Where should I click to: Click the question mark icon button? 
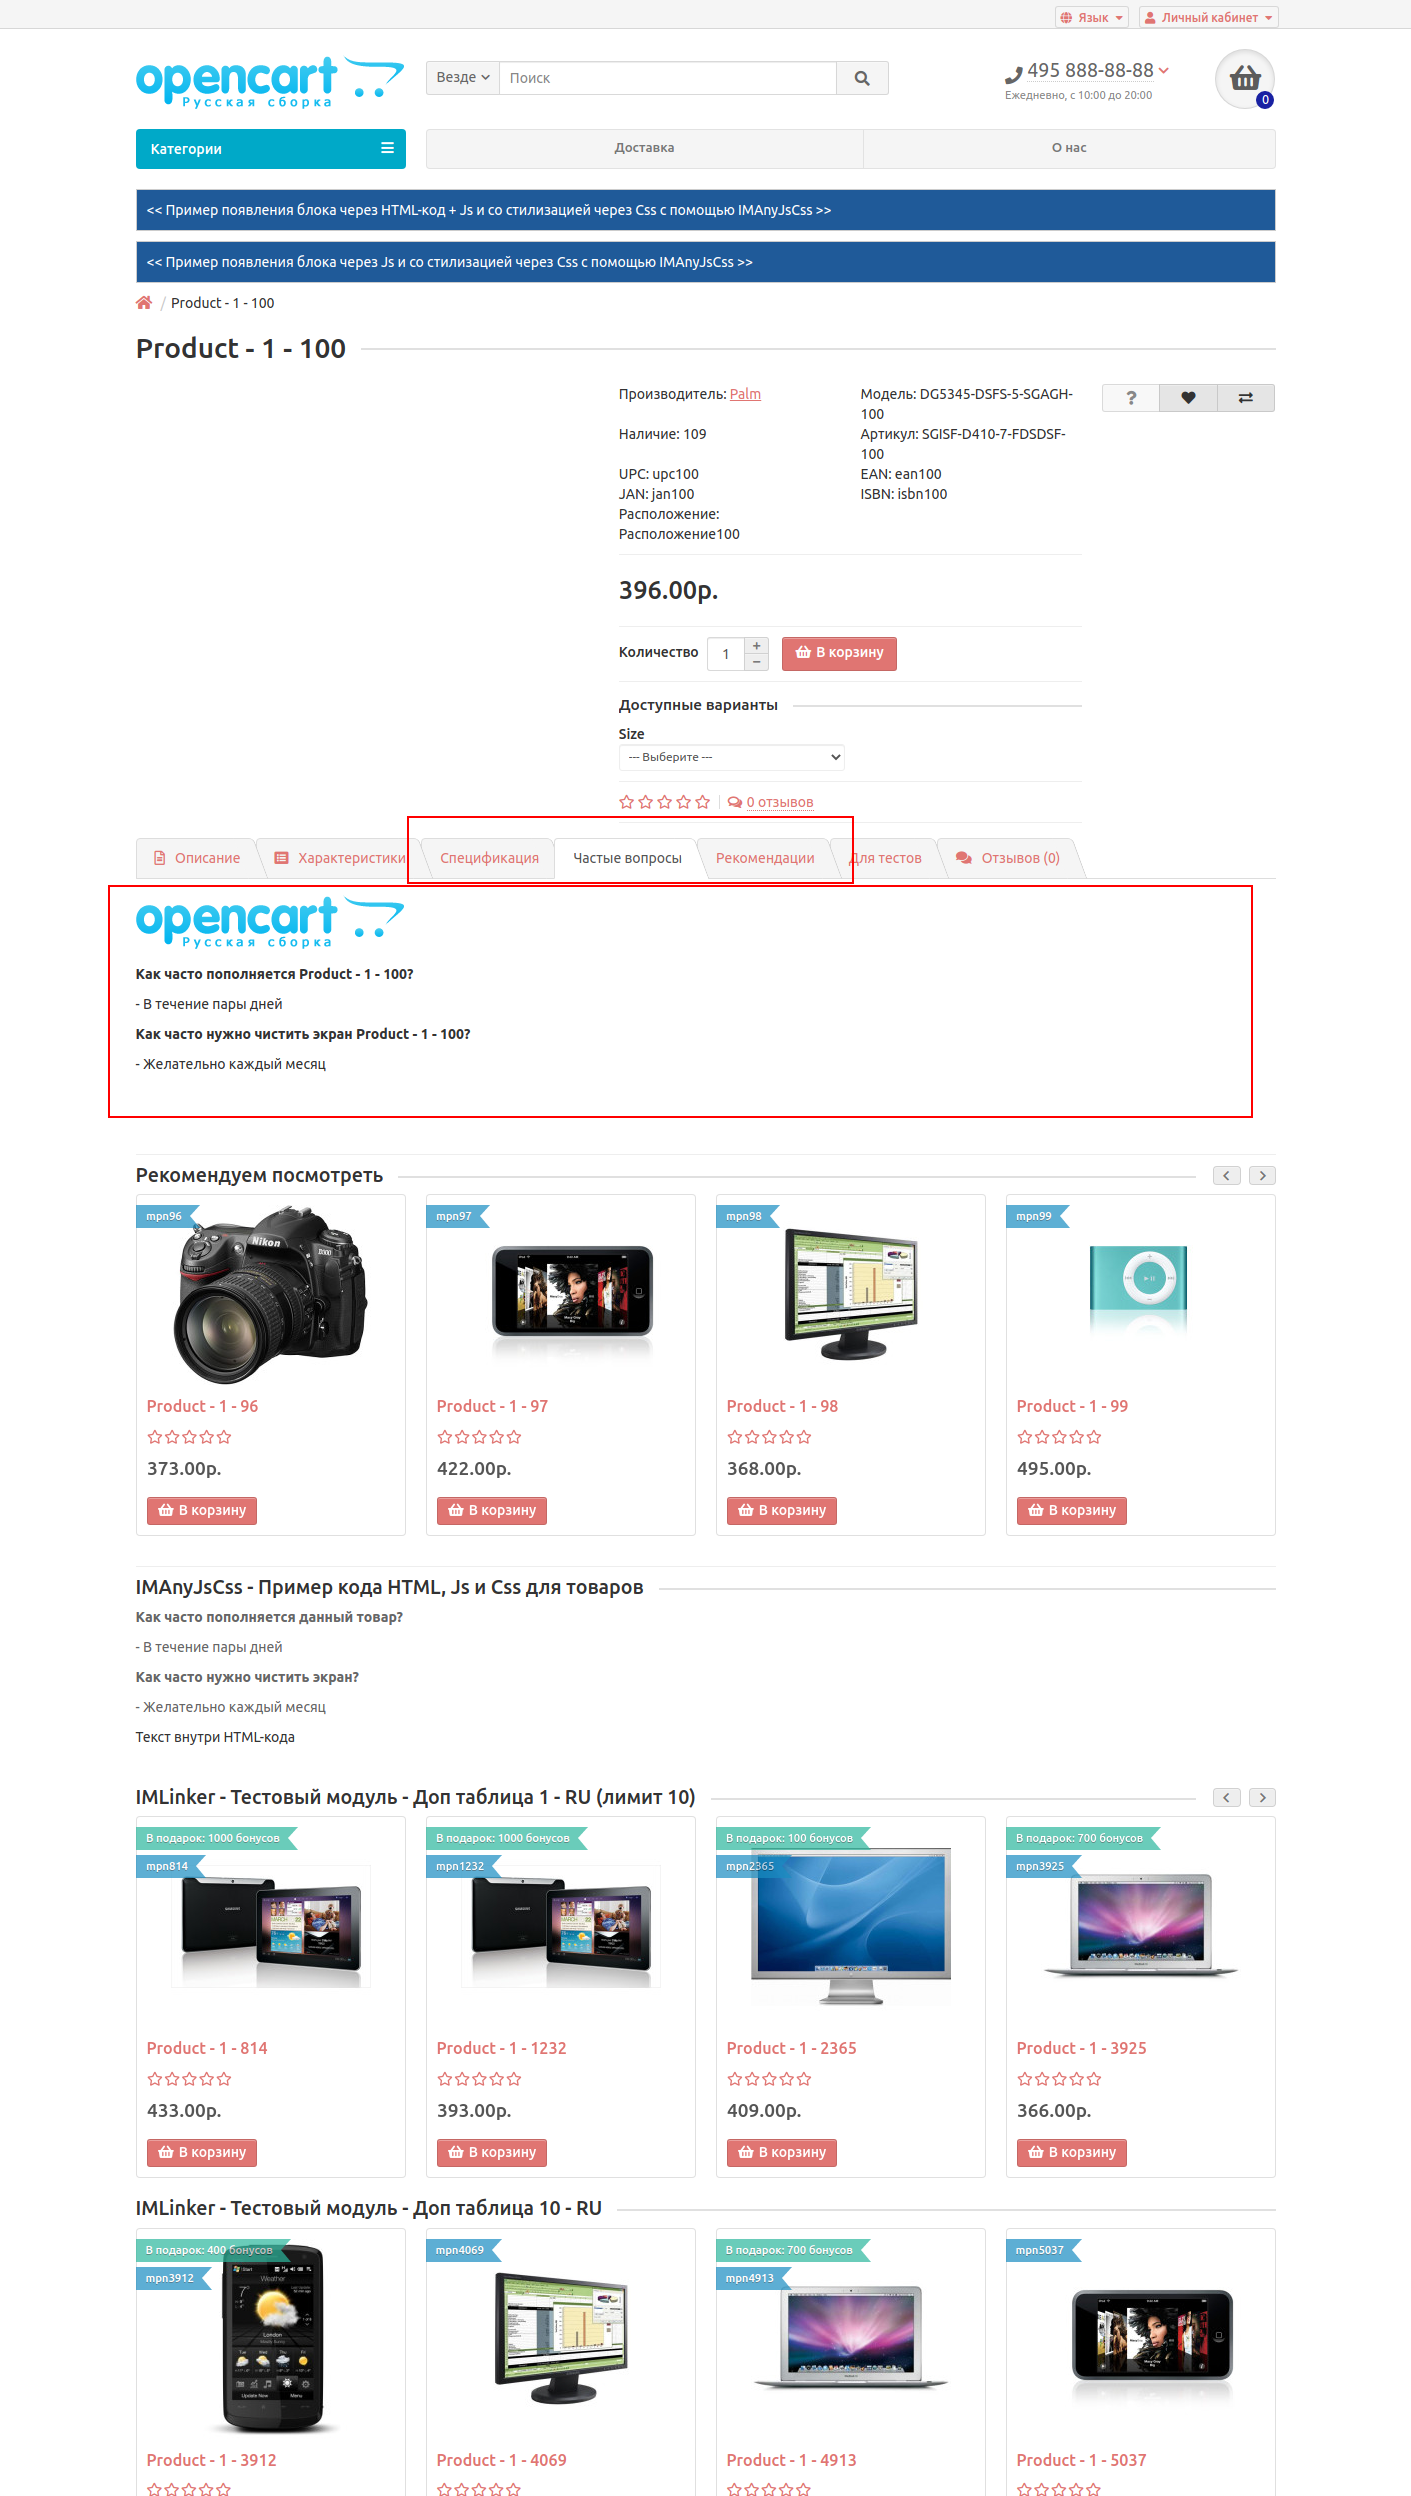1131,398
